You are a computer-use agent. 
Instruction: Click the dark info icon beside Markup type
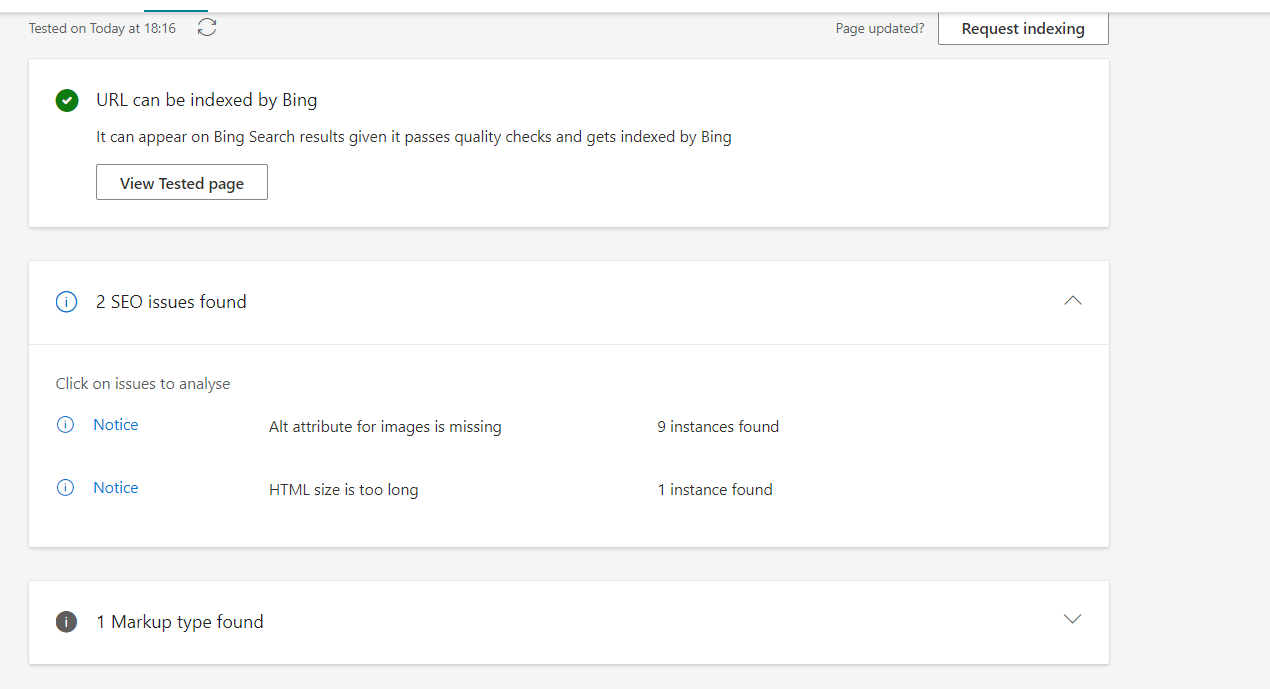point(66,622)
